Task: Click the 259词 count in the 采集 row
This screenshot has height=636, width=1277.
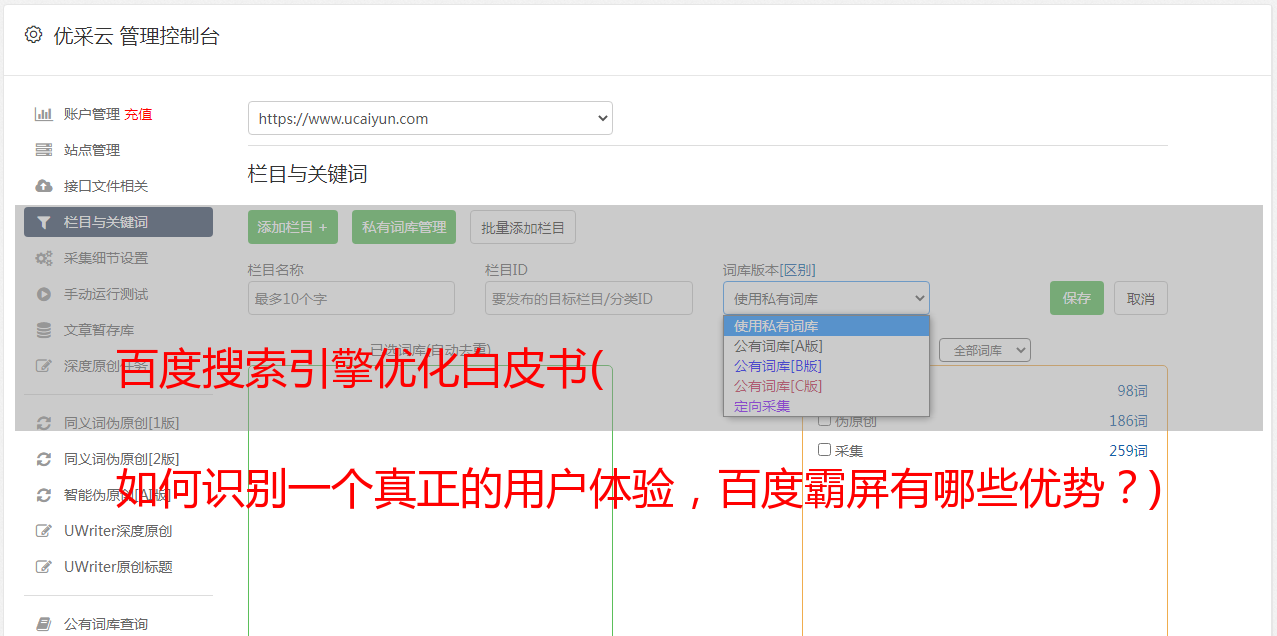Action: [x=1128, y=451]
